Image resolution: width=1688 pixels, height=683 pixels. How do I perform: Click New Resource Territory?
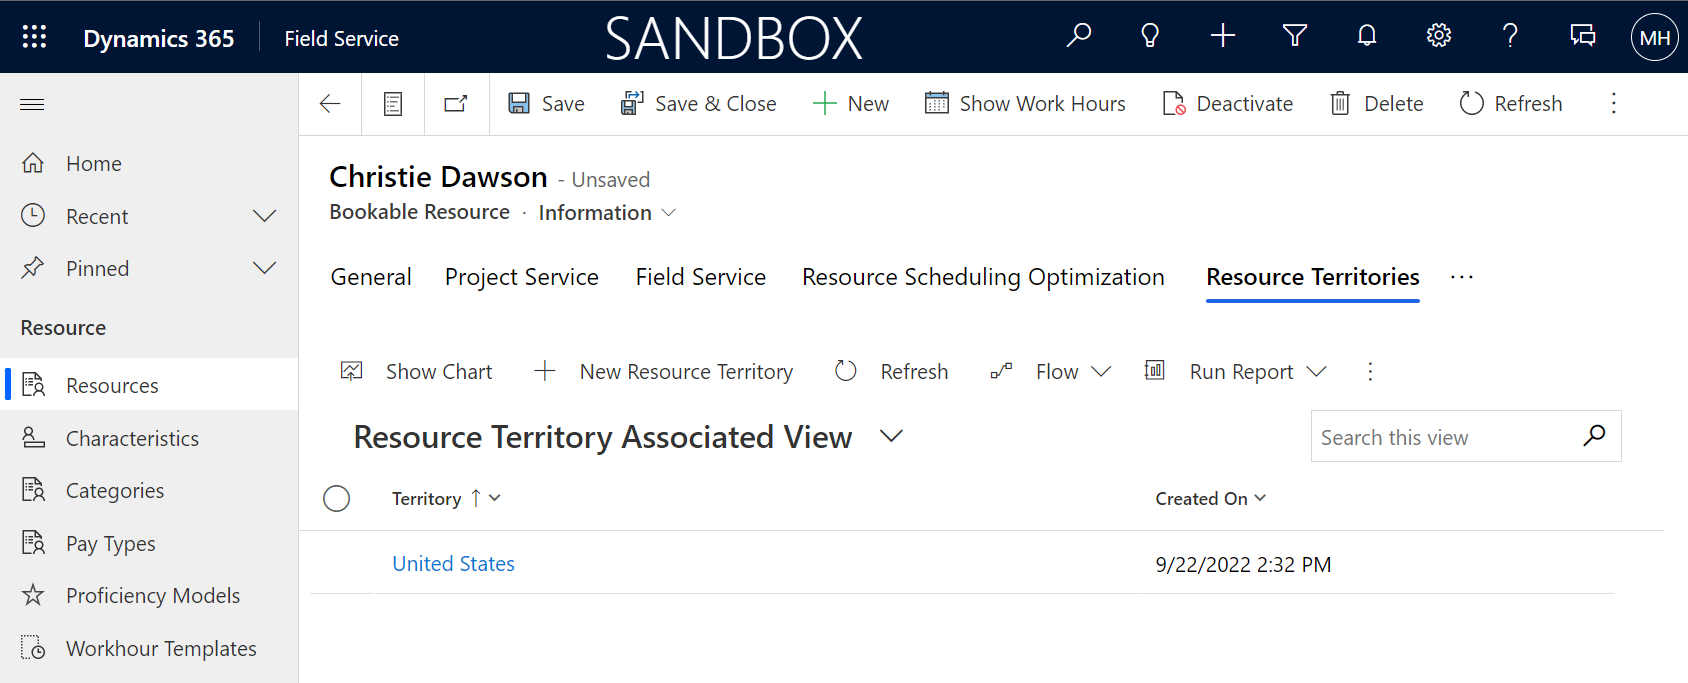(x=664, y=371)
